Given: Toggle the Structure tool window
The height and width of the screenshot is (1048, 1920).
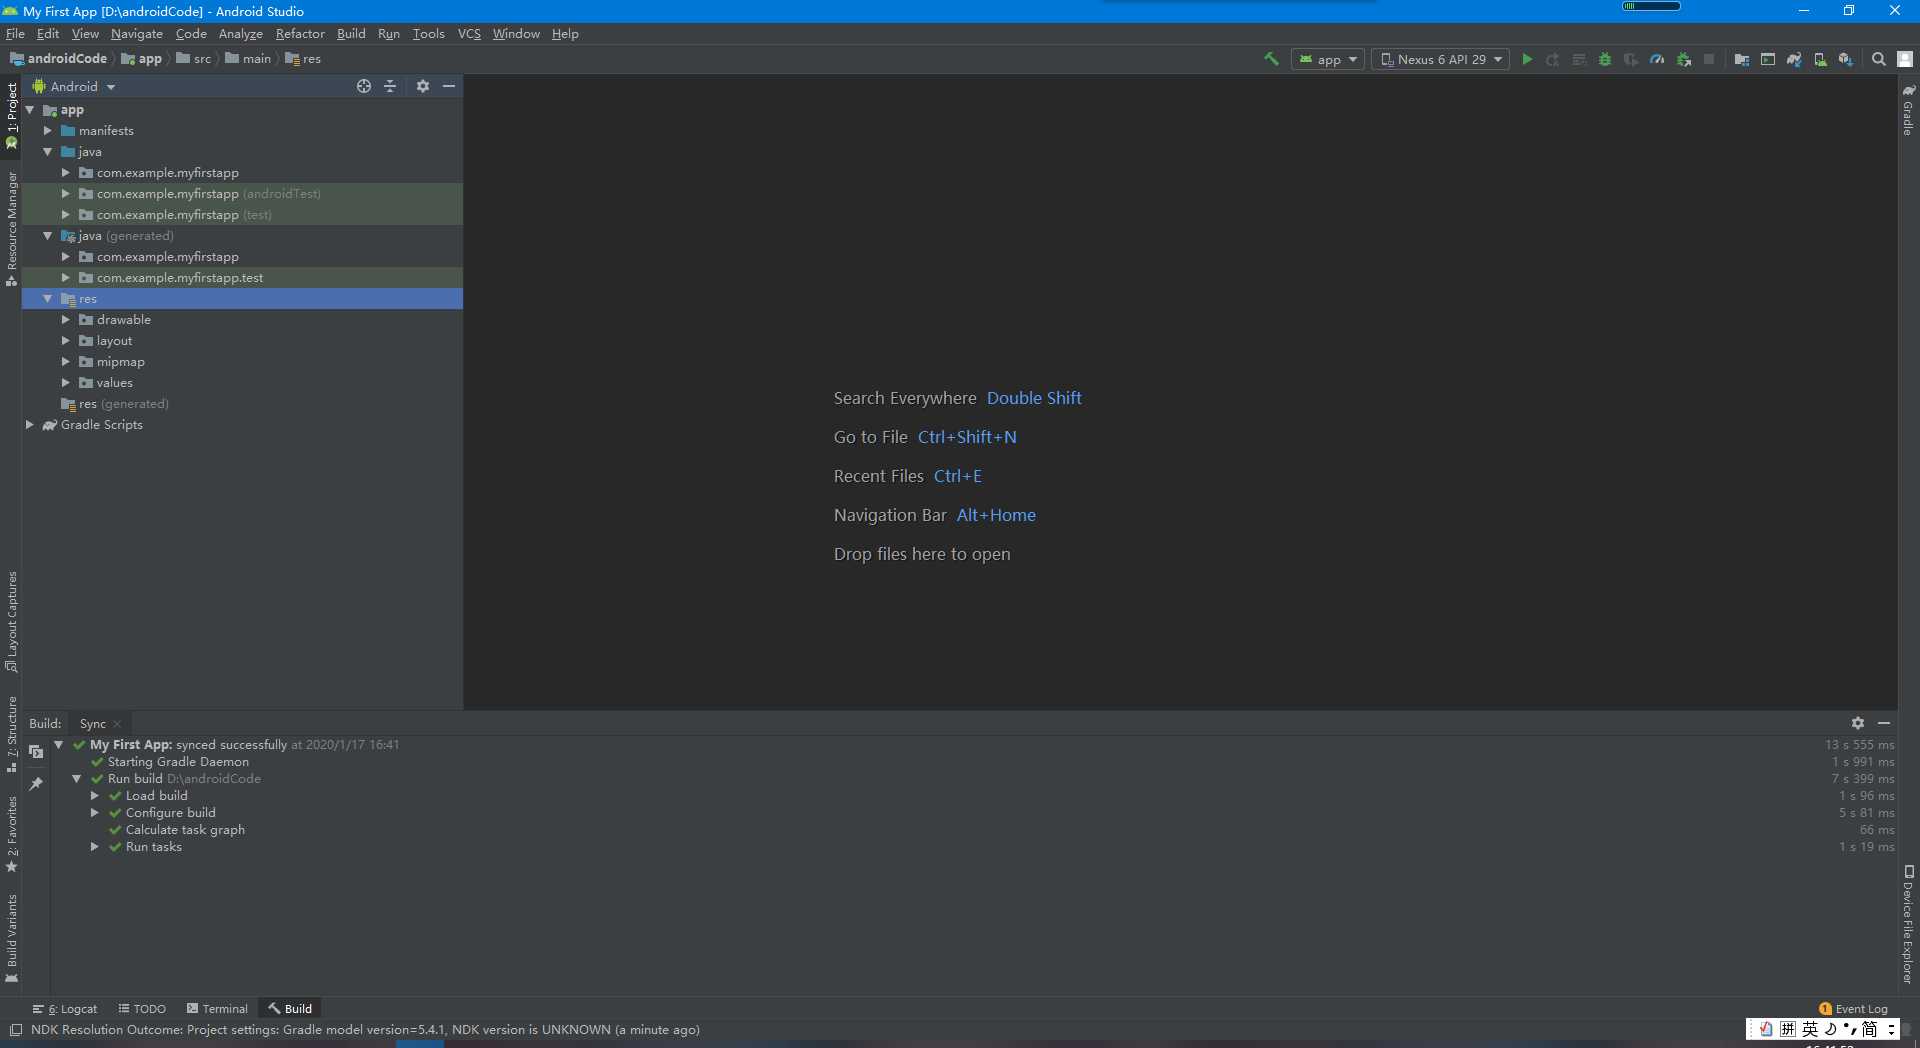Looking at the screenshot, I should point(11,735).
